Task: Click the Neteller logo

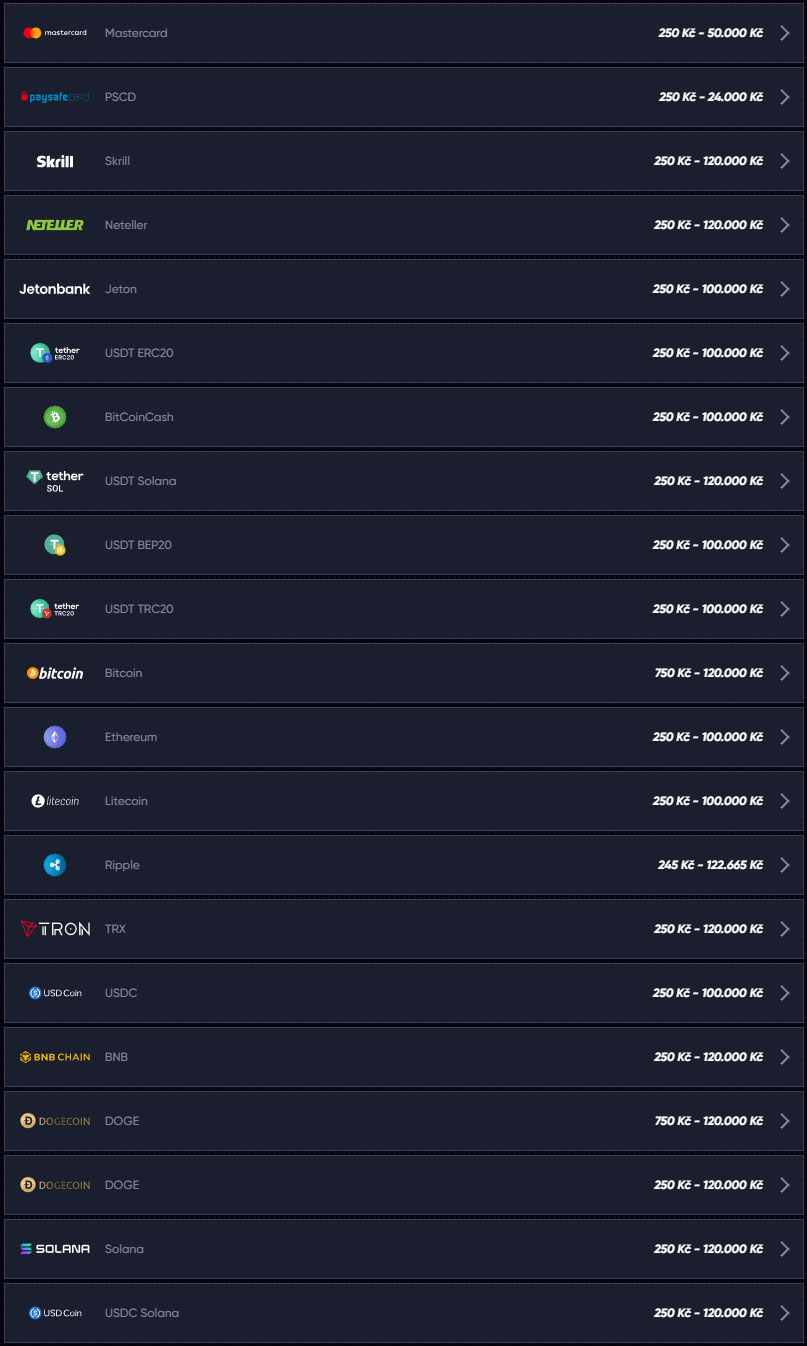Action: tap(54, 224)
